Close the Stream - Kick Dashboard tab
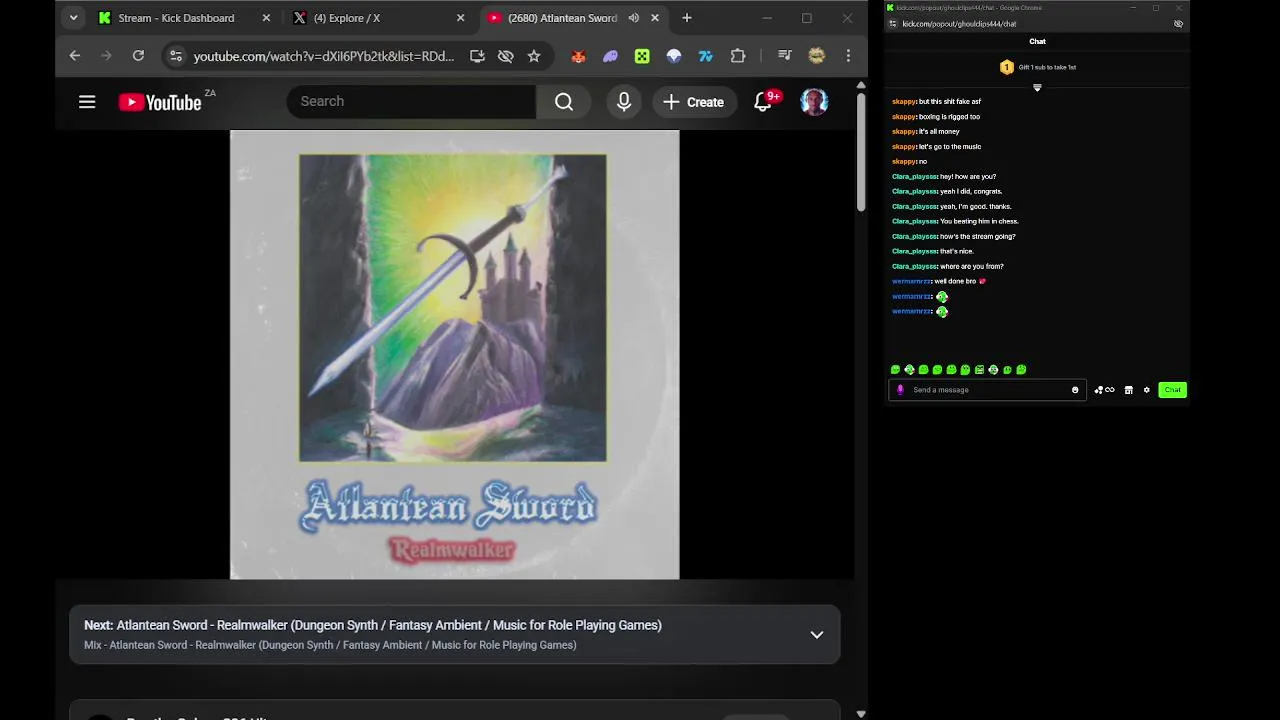 point(266,18)
